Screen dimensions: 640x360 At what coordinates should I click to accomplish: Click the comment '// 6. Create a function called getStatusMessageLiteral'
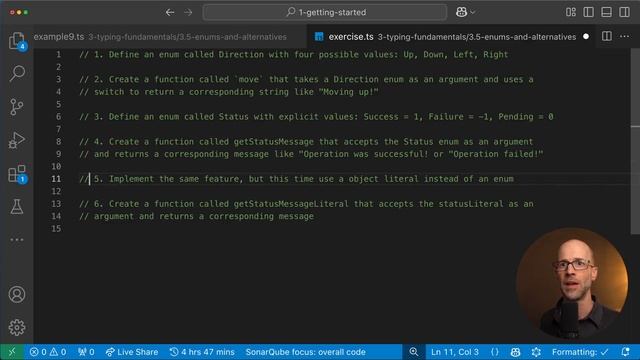214,204
